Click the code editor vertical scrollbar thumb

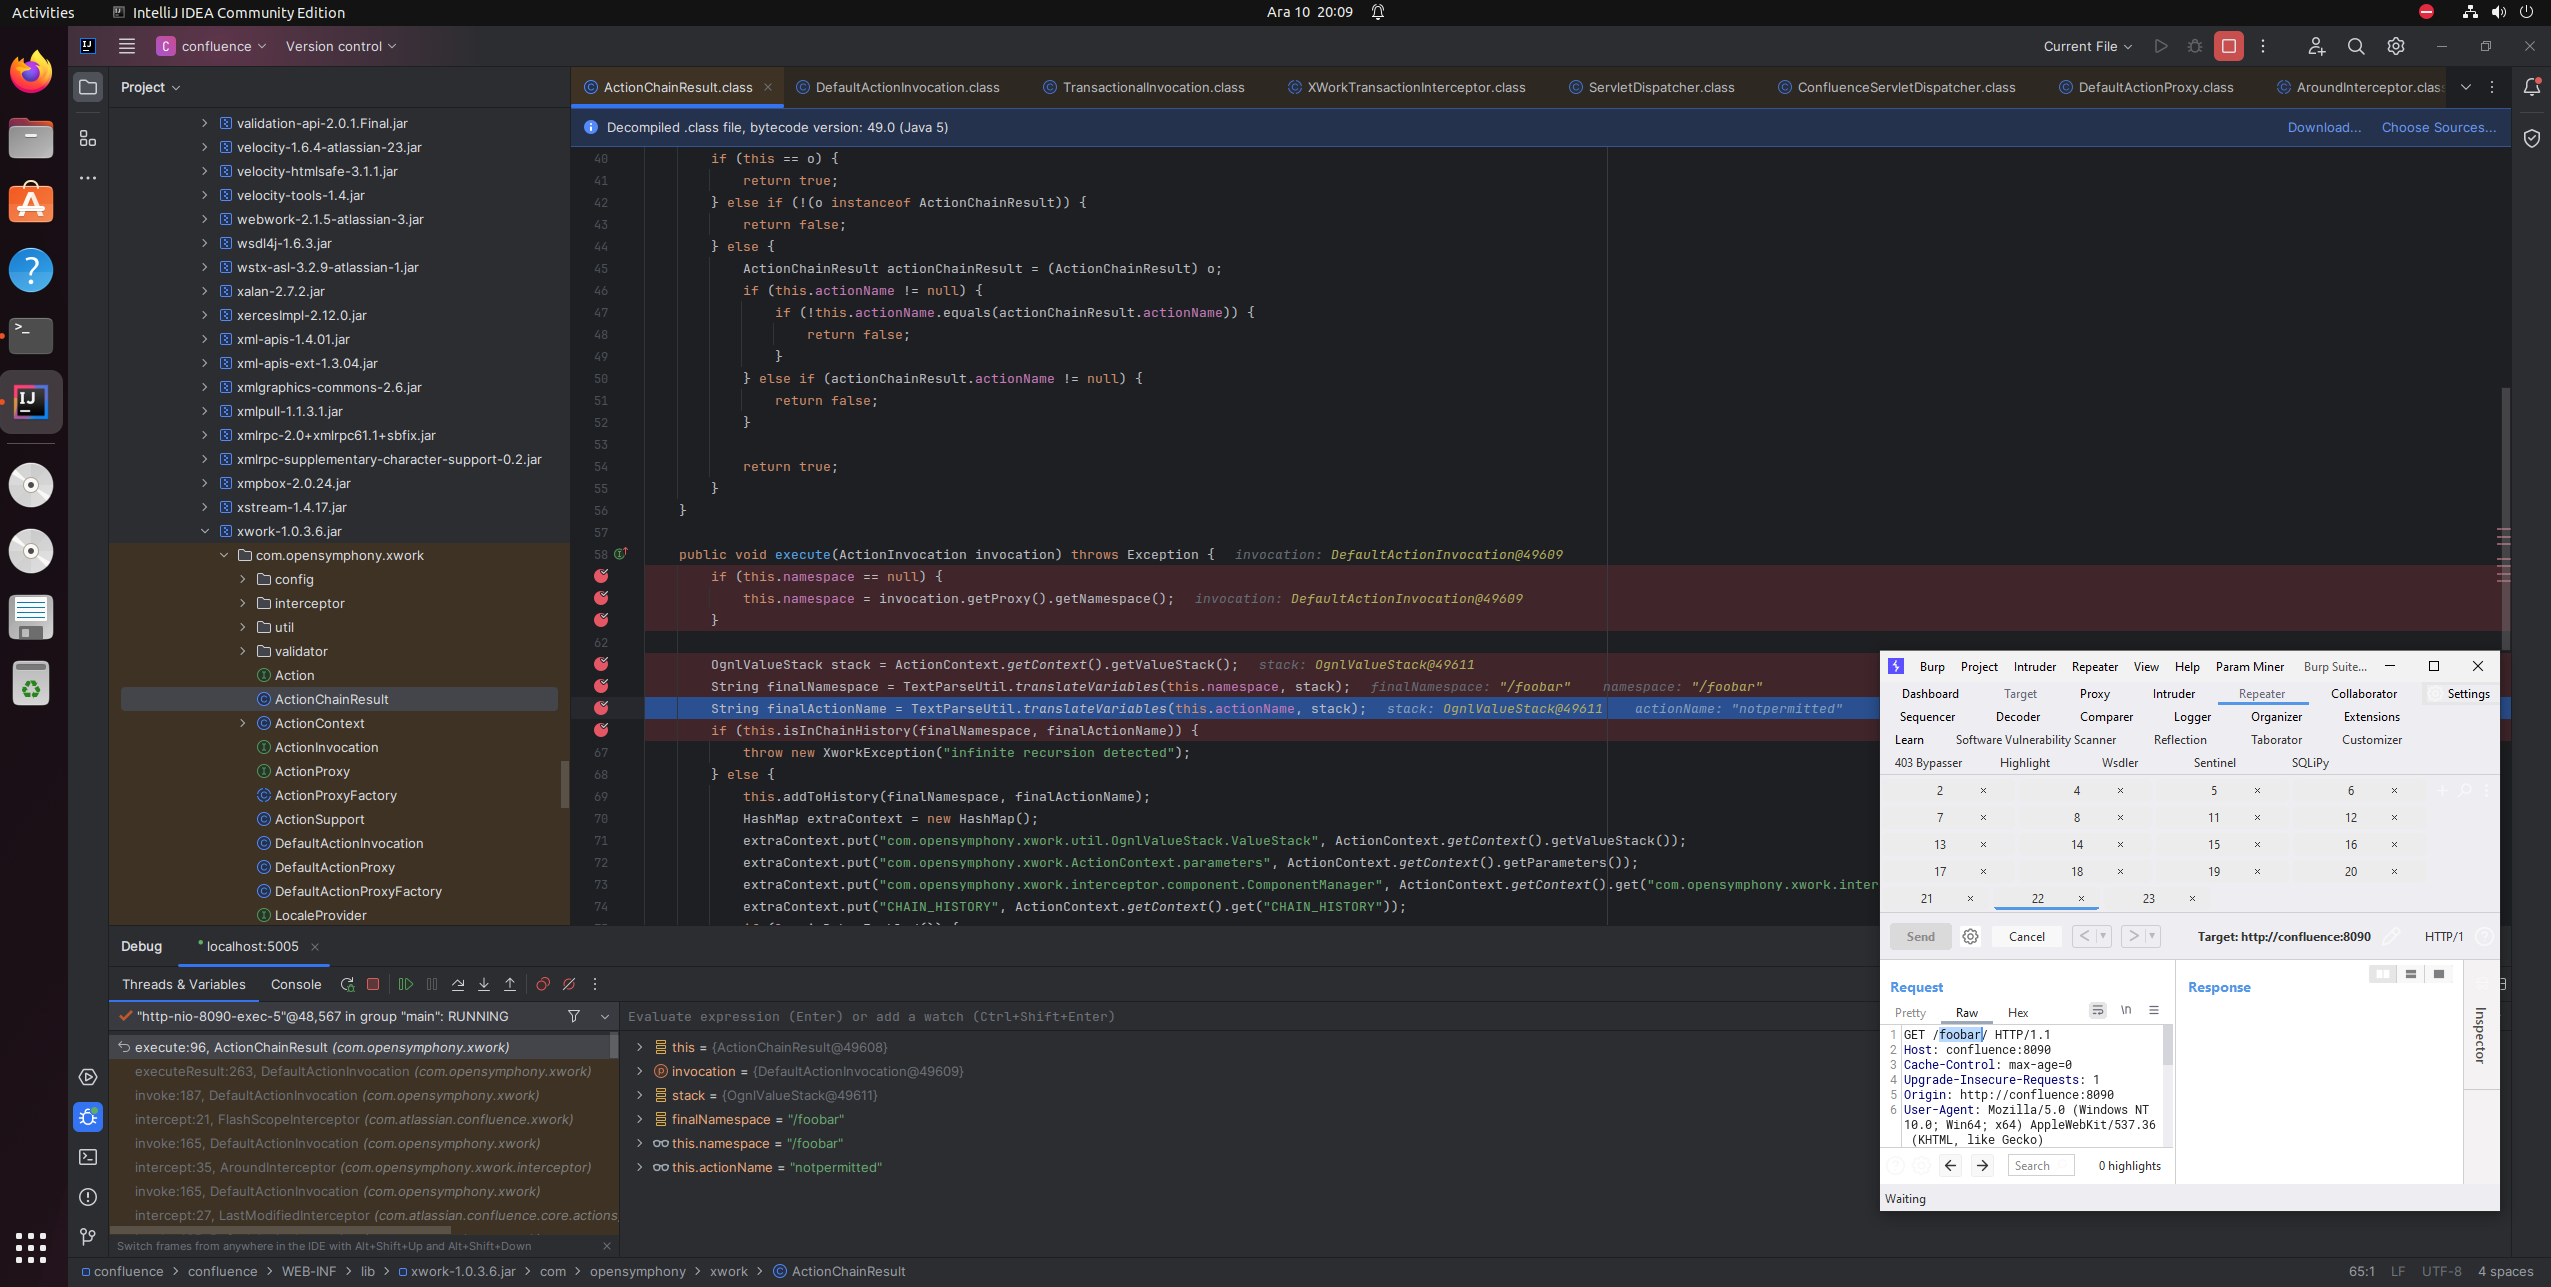(x=2506, y=518)
